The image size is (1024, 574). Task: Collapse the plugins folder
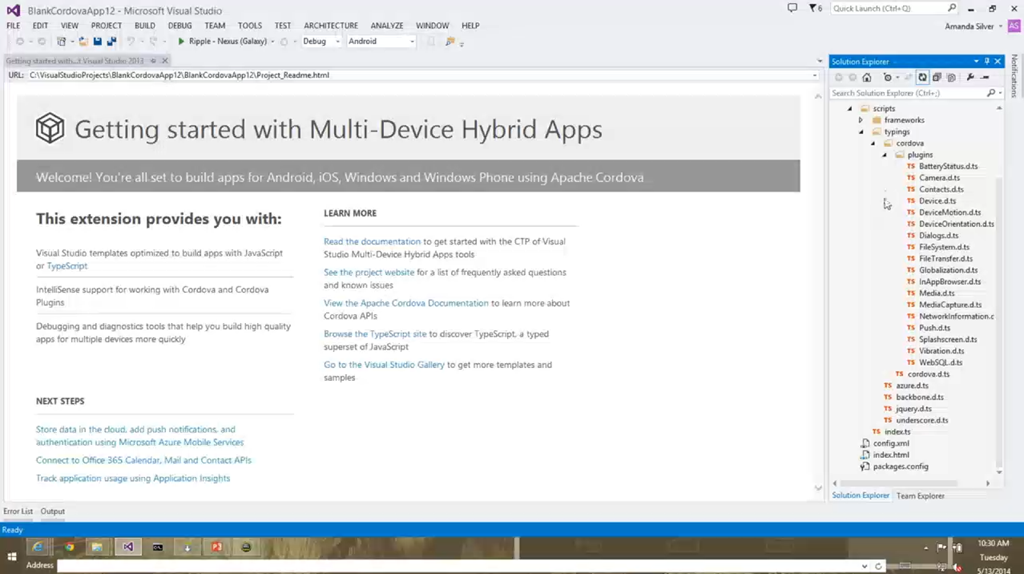point(885,155)
